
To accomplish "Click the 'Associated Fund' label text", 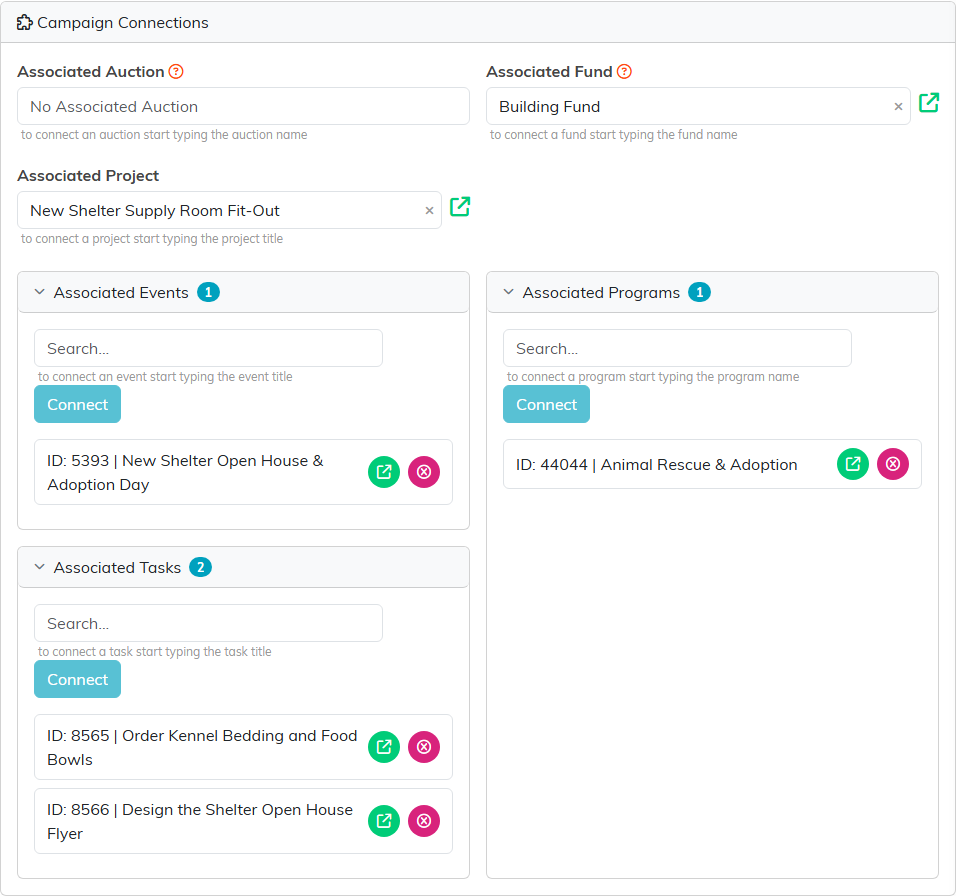I will point(549,72).
